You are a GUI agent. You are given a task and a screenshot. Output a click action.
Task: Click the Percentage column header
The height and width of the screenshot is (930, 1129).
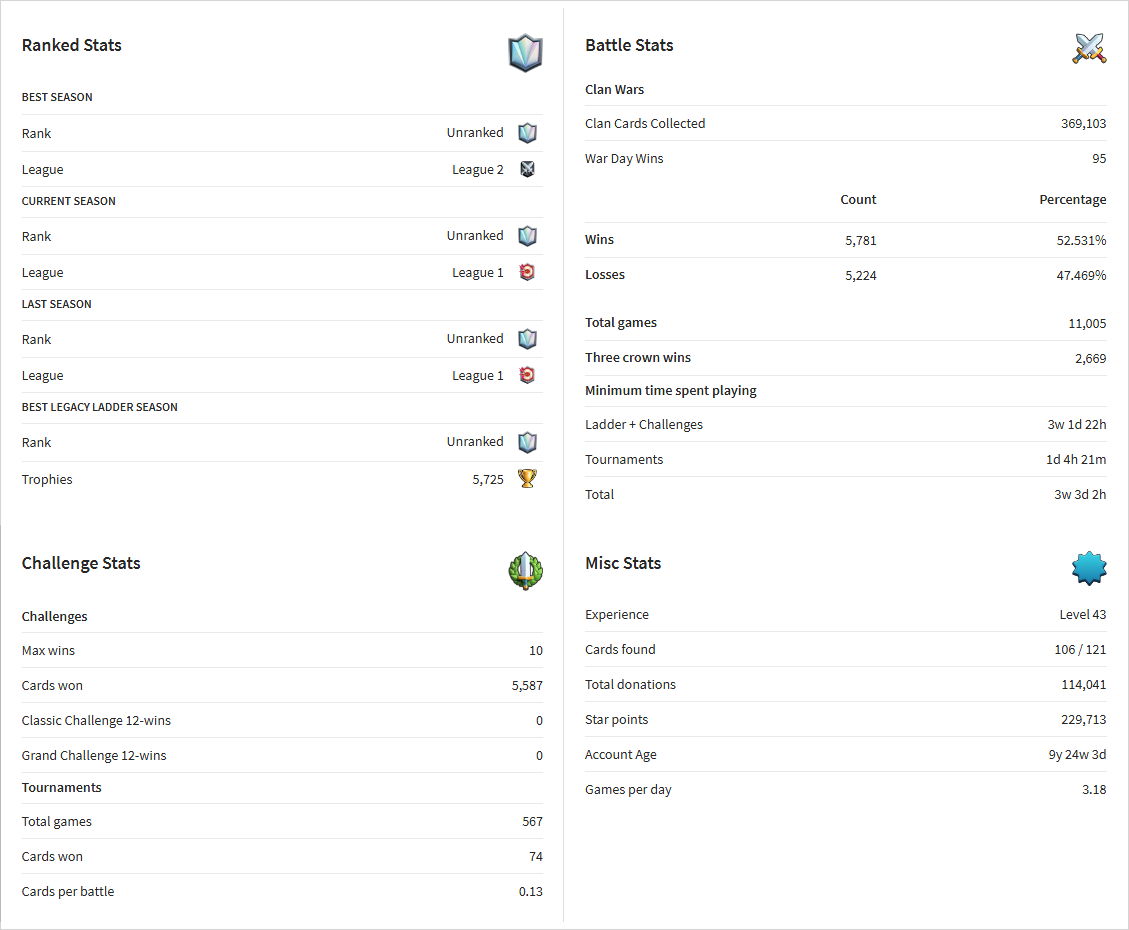1072,199
